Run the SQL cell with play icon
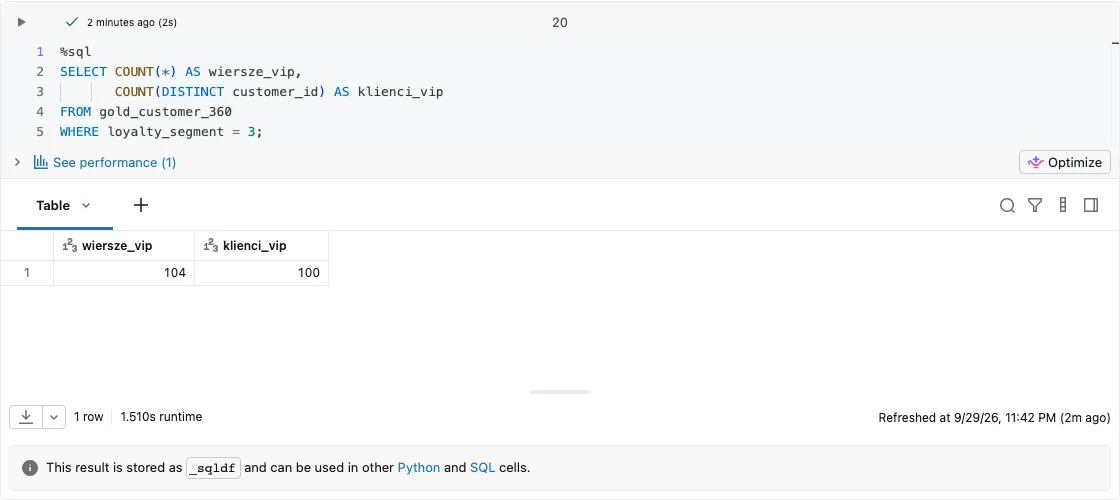This screenshot has height=500, width=1120. (21, 22)
